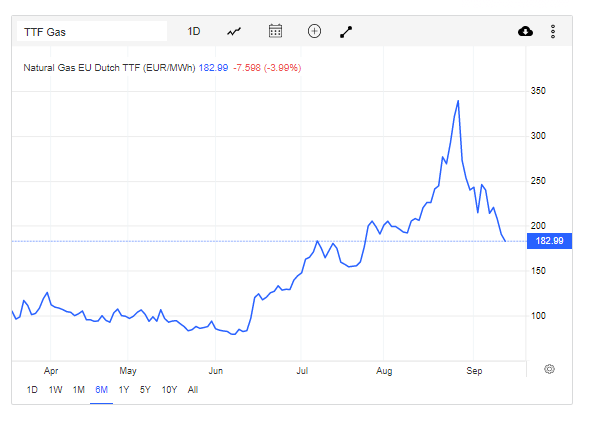Switch to 10Y time range
The height and width of the screenshot is (422, 593).
169,389
